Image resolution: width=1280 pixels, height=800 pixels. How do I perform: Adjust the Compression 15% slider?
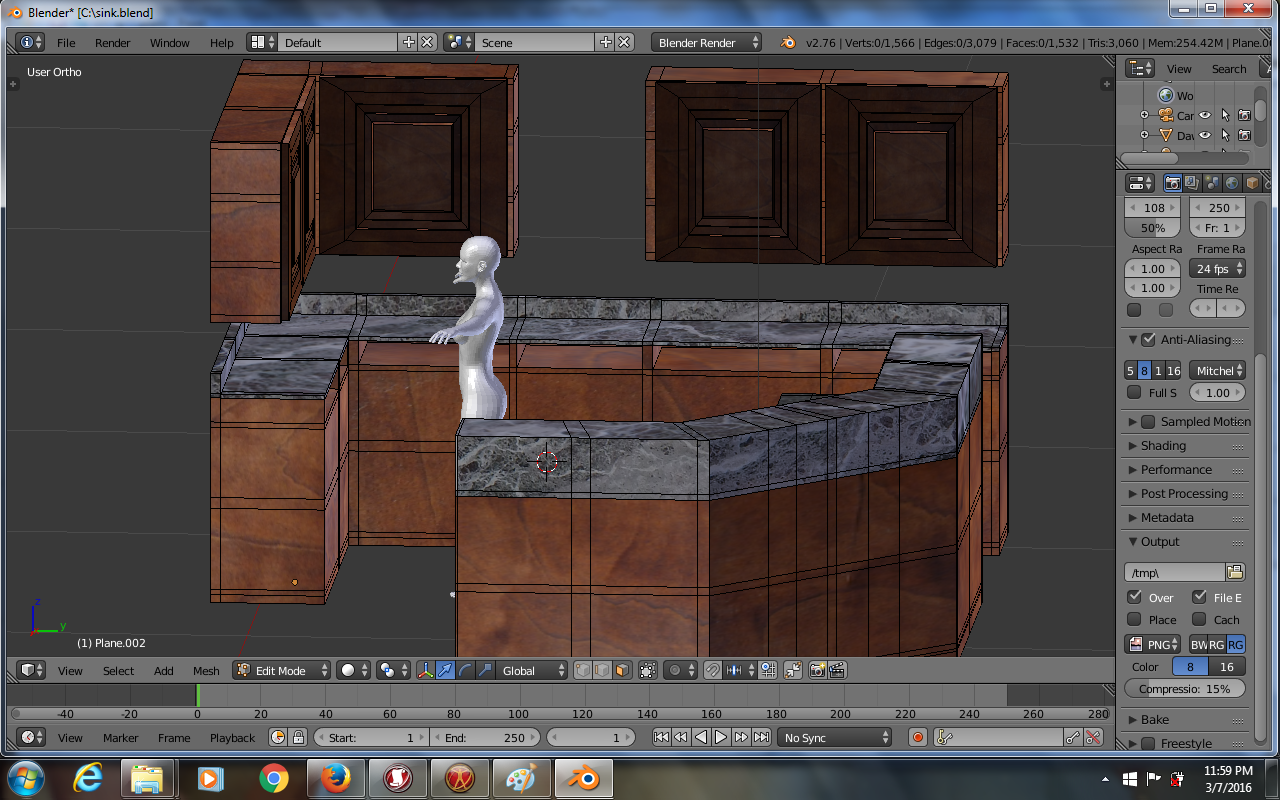(1185, 689)
